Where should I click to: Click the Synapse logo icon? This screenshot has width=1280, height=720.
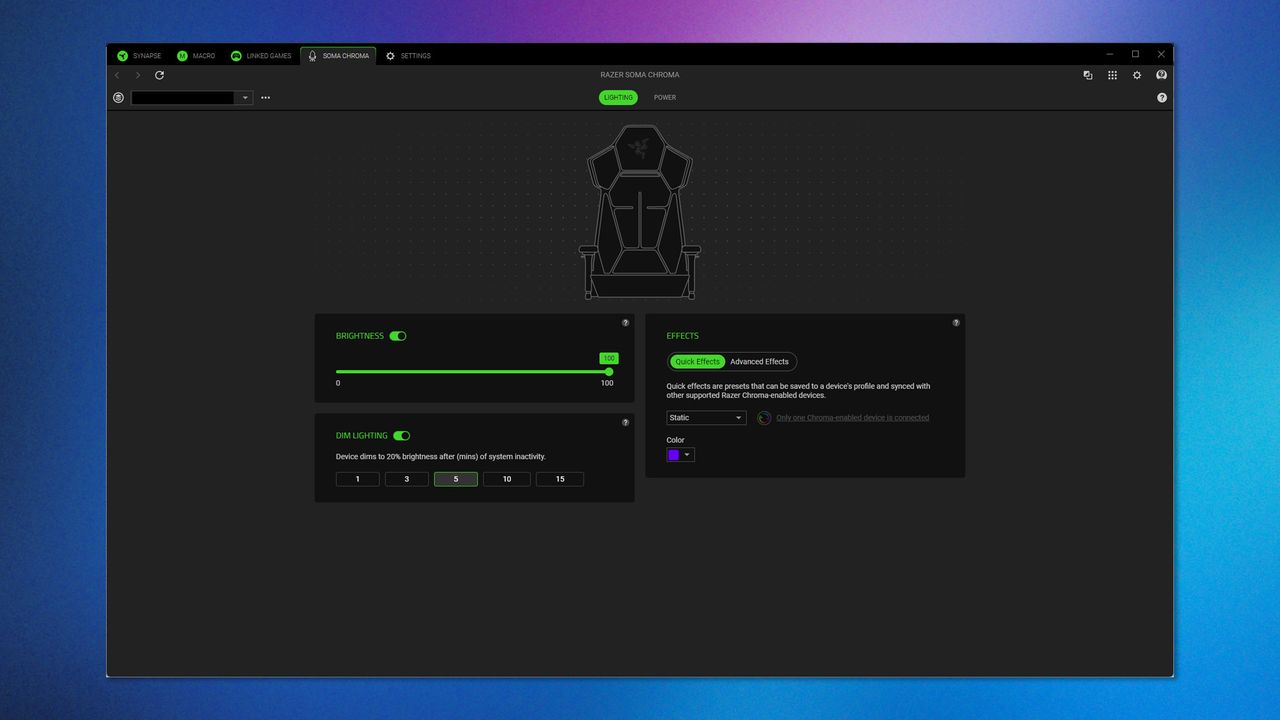pyautogui.click(x=123, y=56)
